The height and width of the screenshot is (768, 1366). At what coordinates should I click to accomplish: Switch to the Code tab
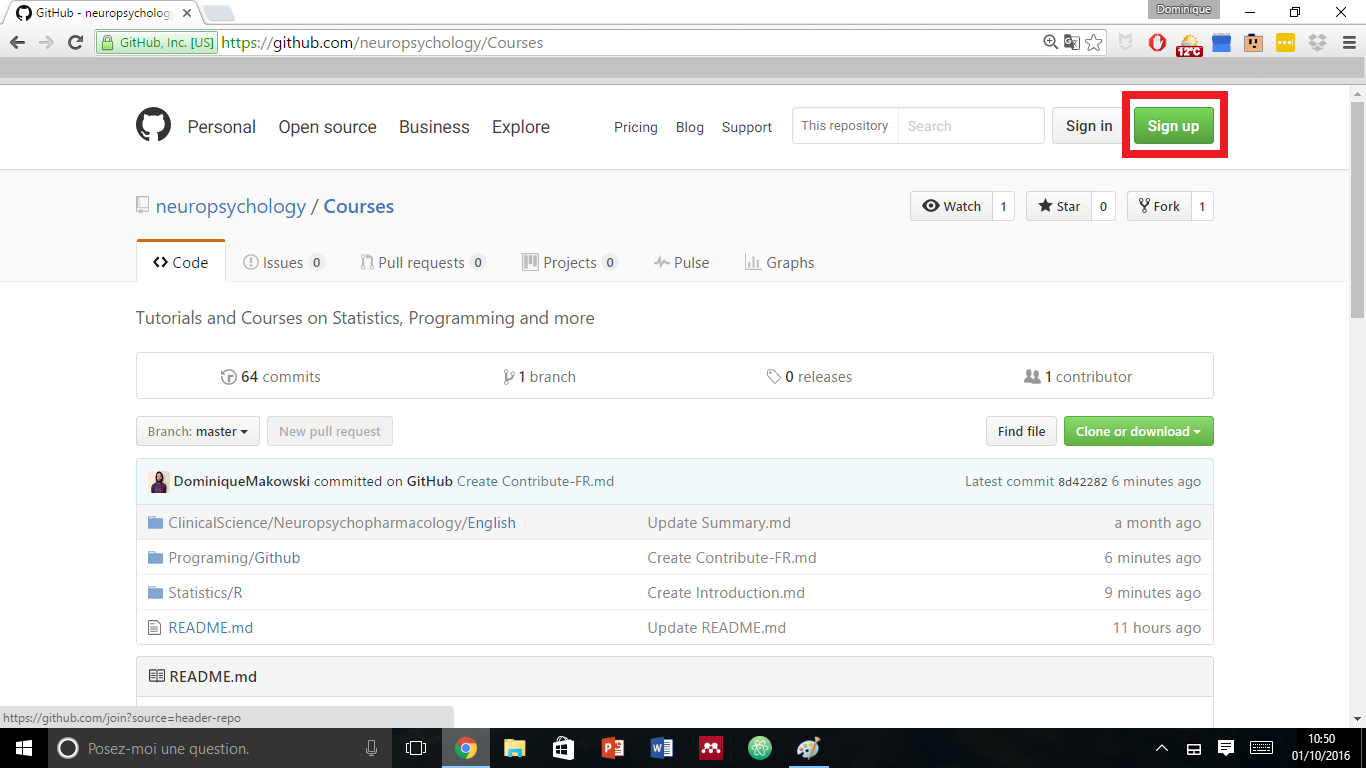(181, 262)
